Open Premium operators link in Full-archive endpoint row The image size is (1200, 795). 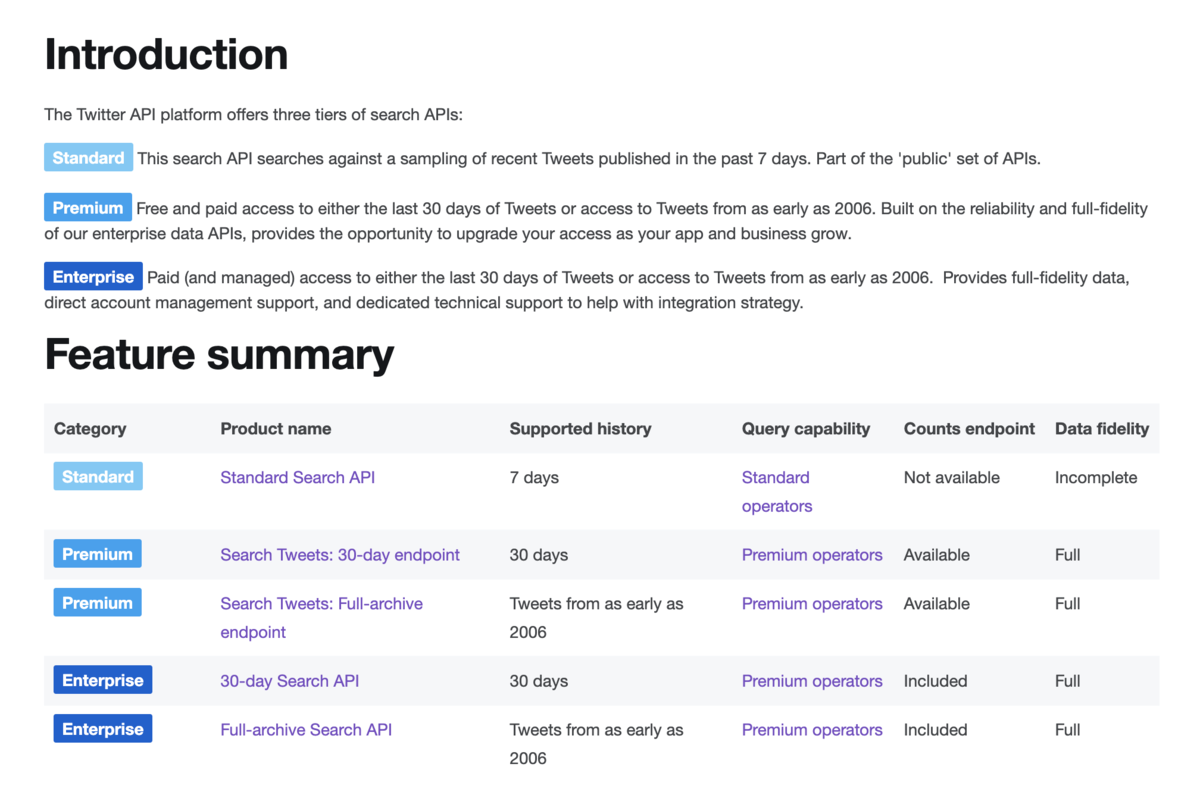click(812, 603)
